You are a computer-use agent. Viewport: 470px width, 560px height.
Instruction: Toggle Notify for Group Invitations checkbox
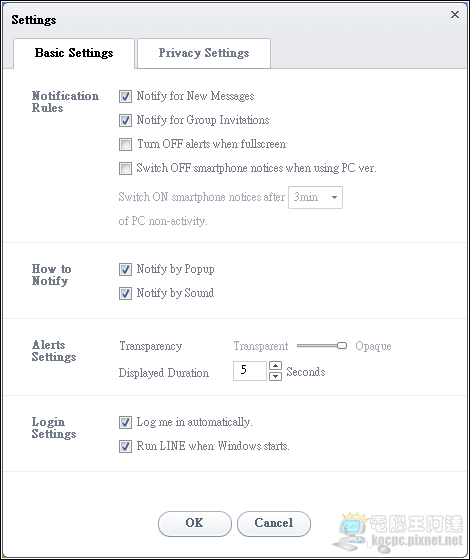pos(125,120)
